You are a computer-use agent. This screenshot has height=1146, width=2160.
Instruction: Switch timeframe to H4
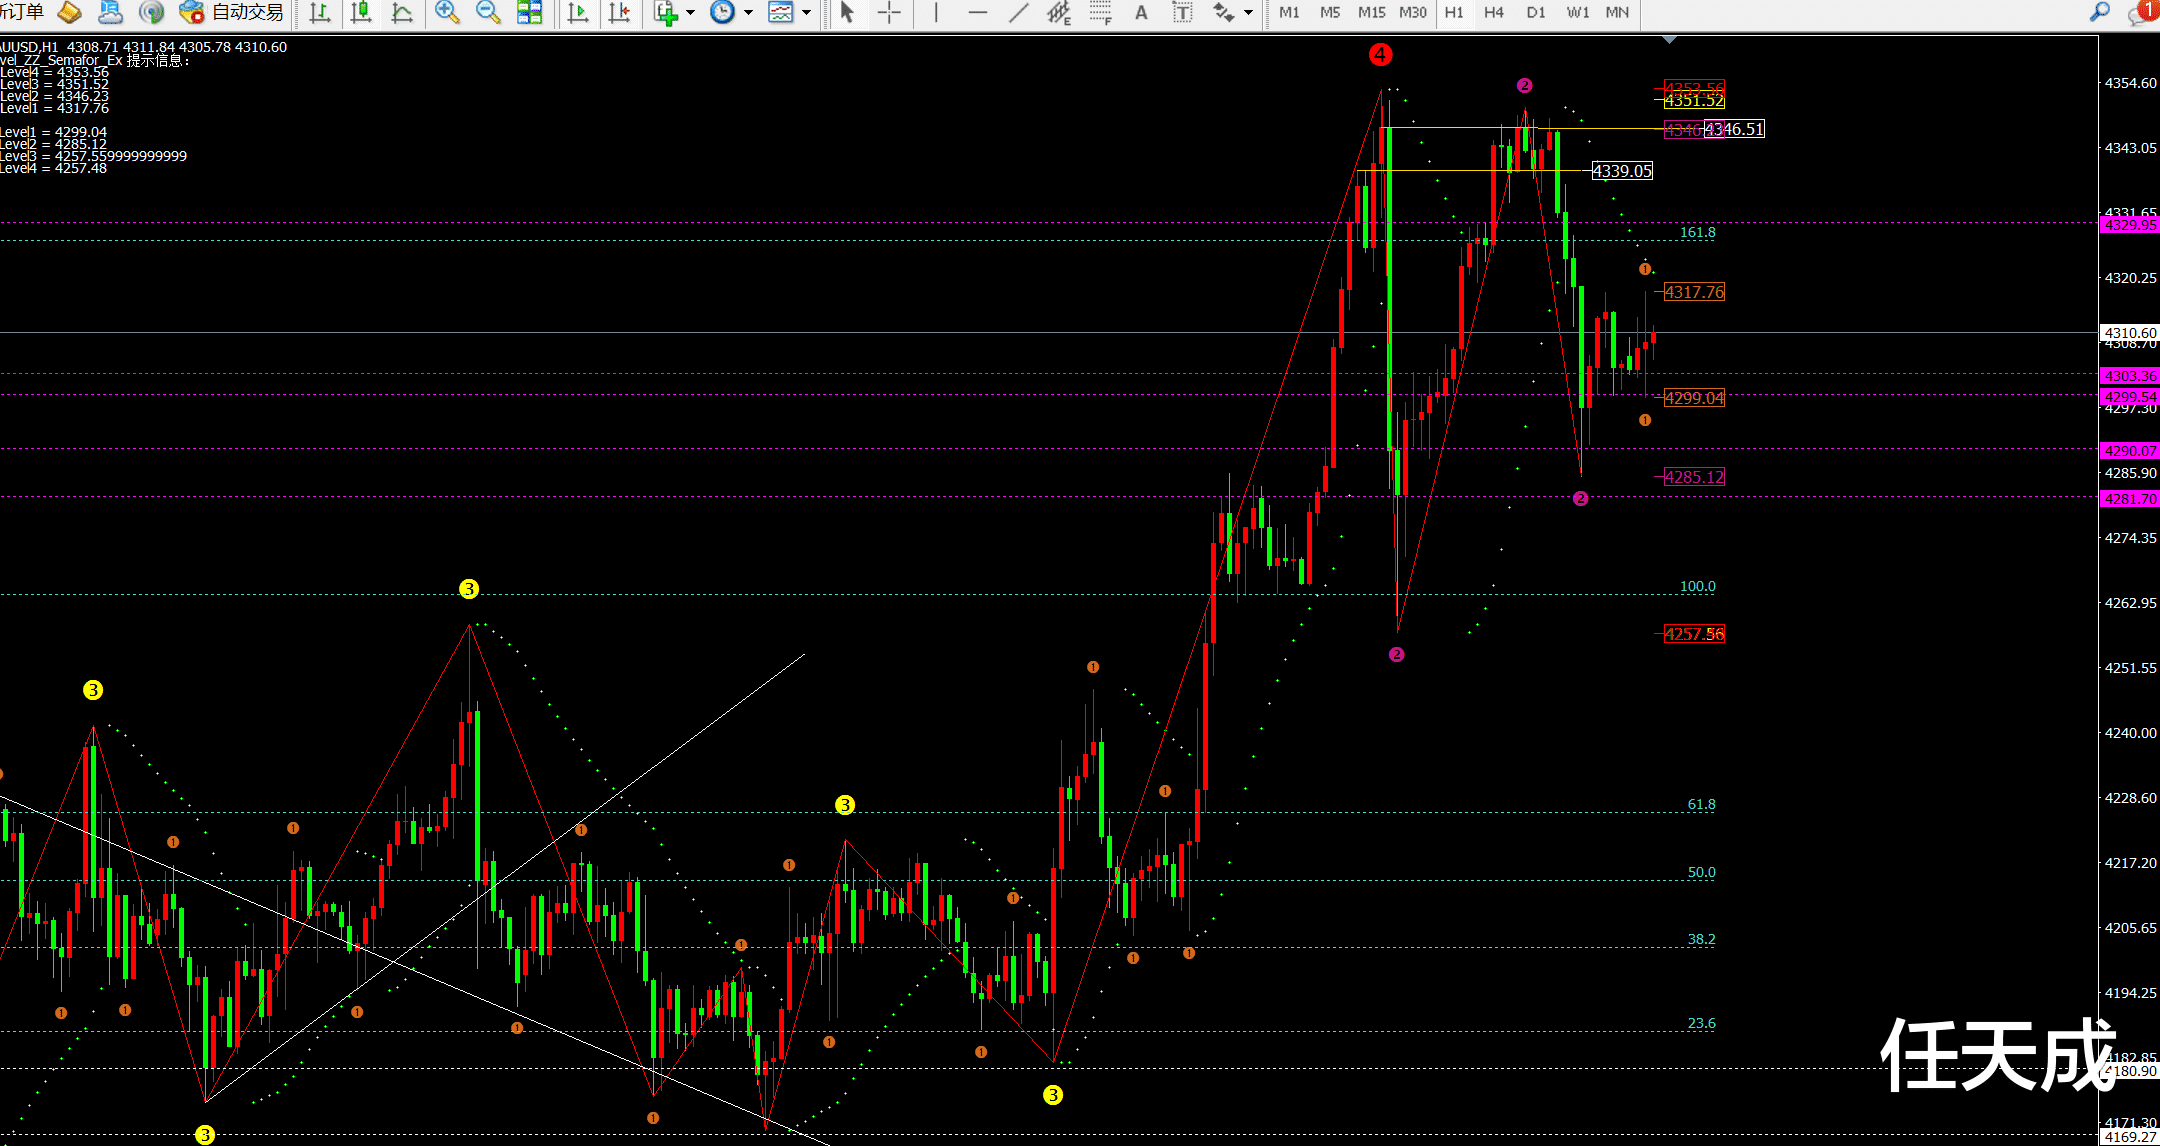1493,12
